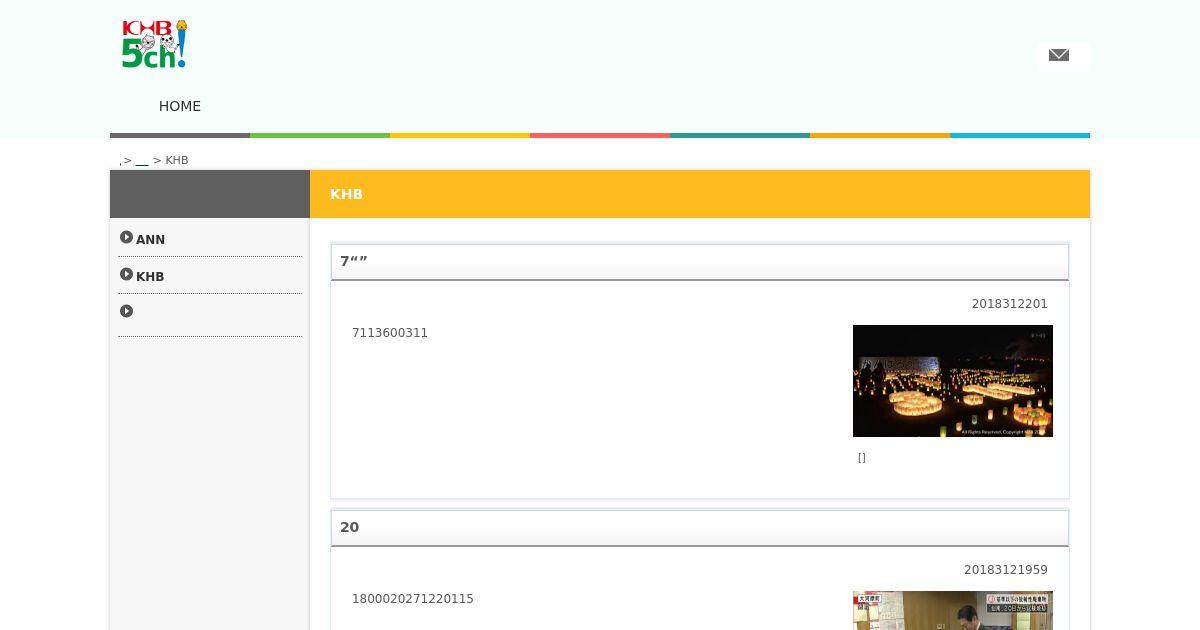Open the second article video thumbnail
This screenshot has width=1200, height=630.
(953, 610)
